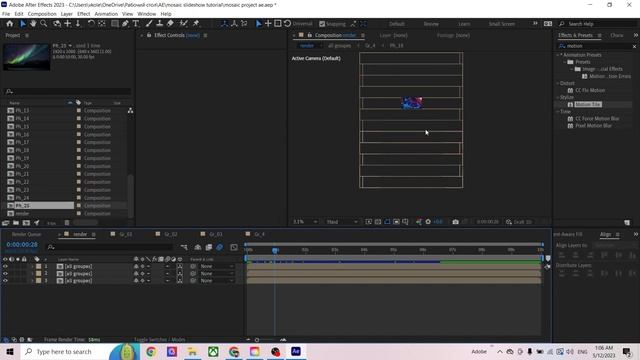
Task: Click the Windows Start button
Action: click(10, 351)
